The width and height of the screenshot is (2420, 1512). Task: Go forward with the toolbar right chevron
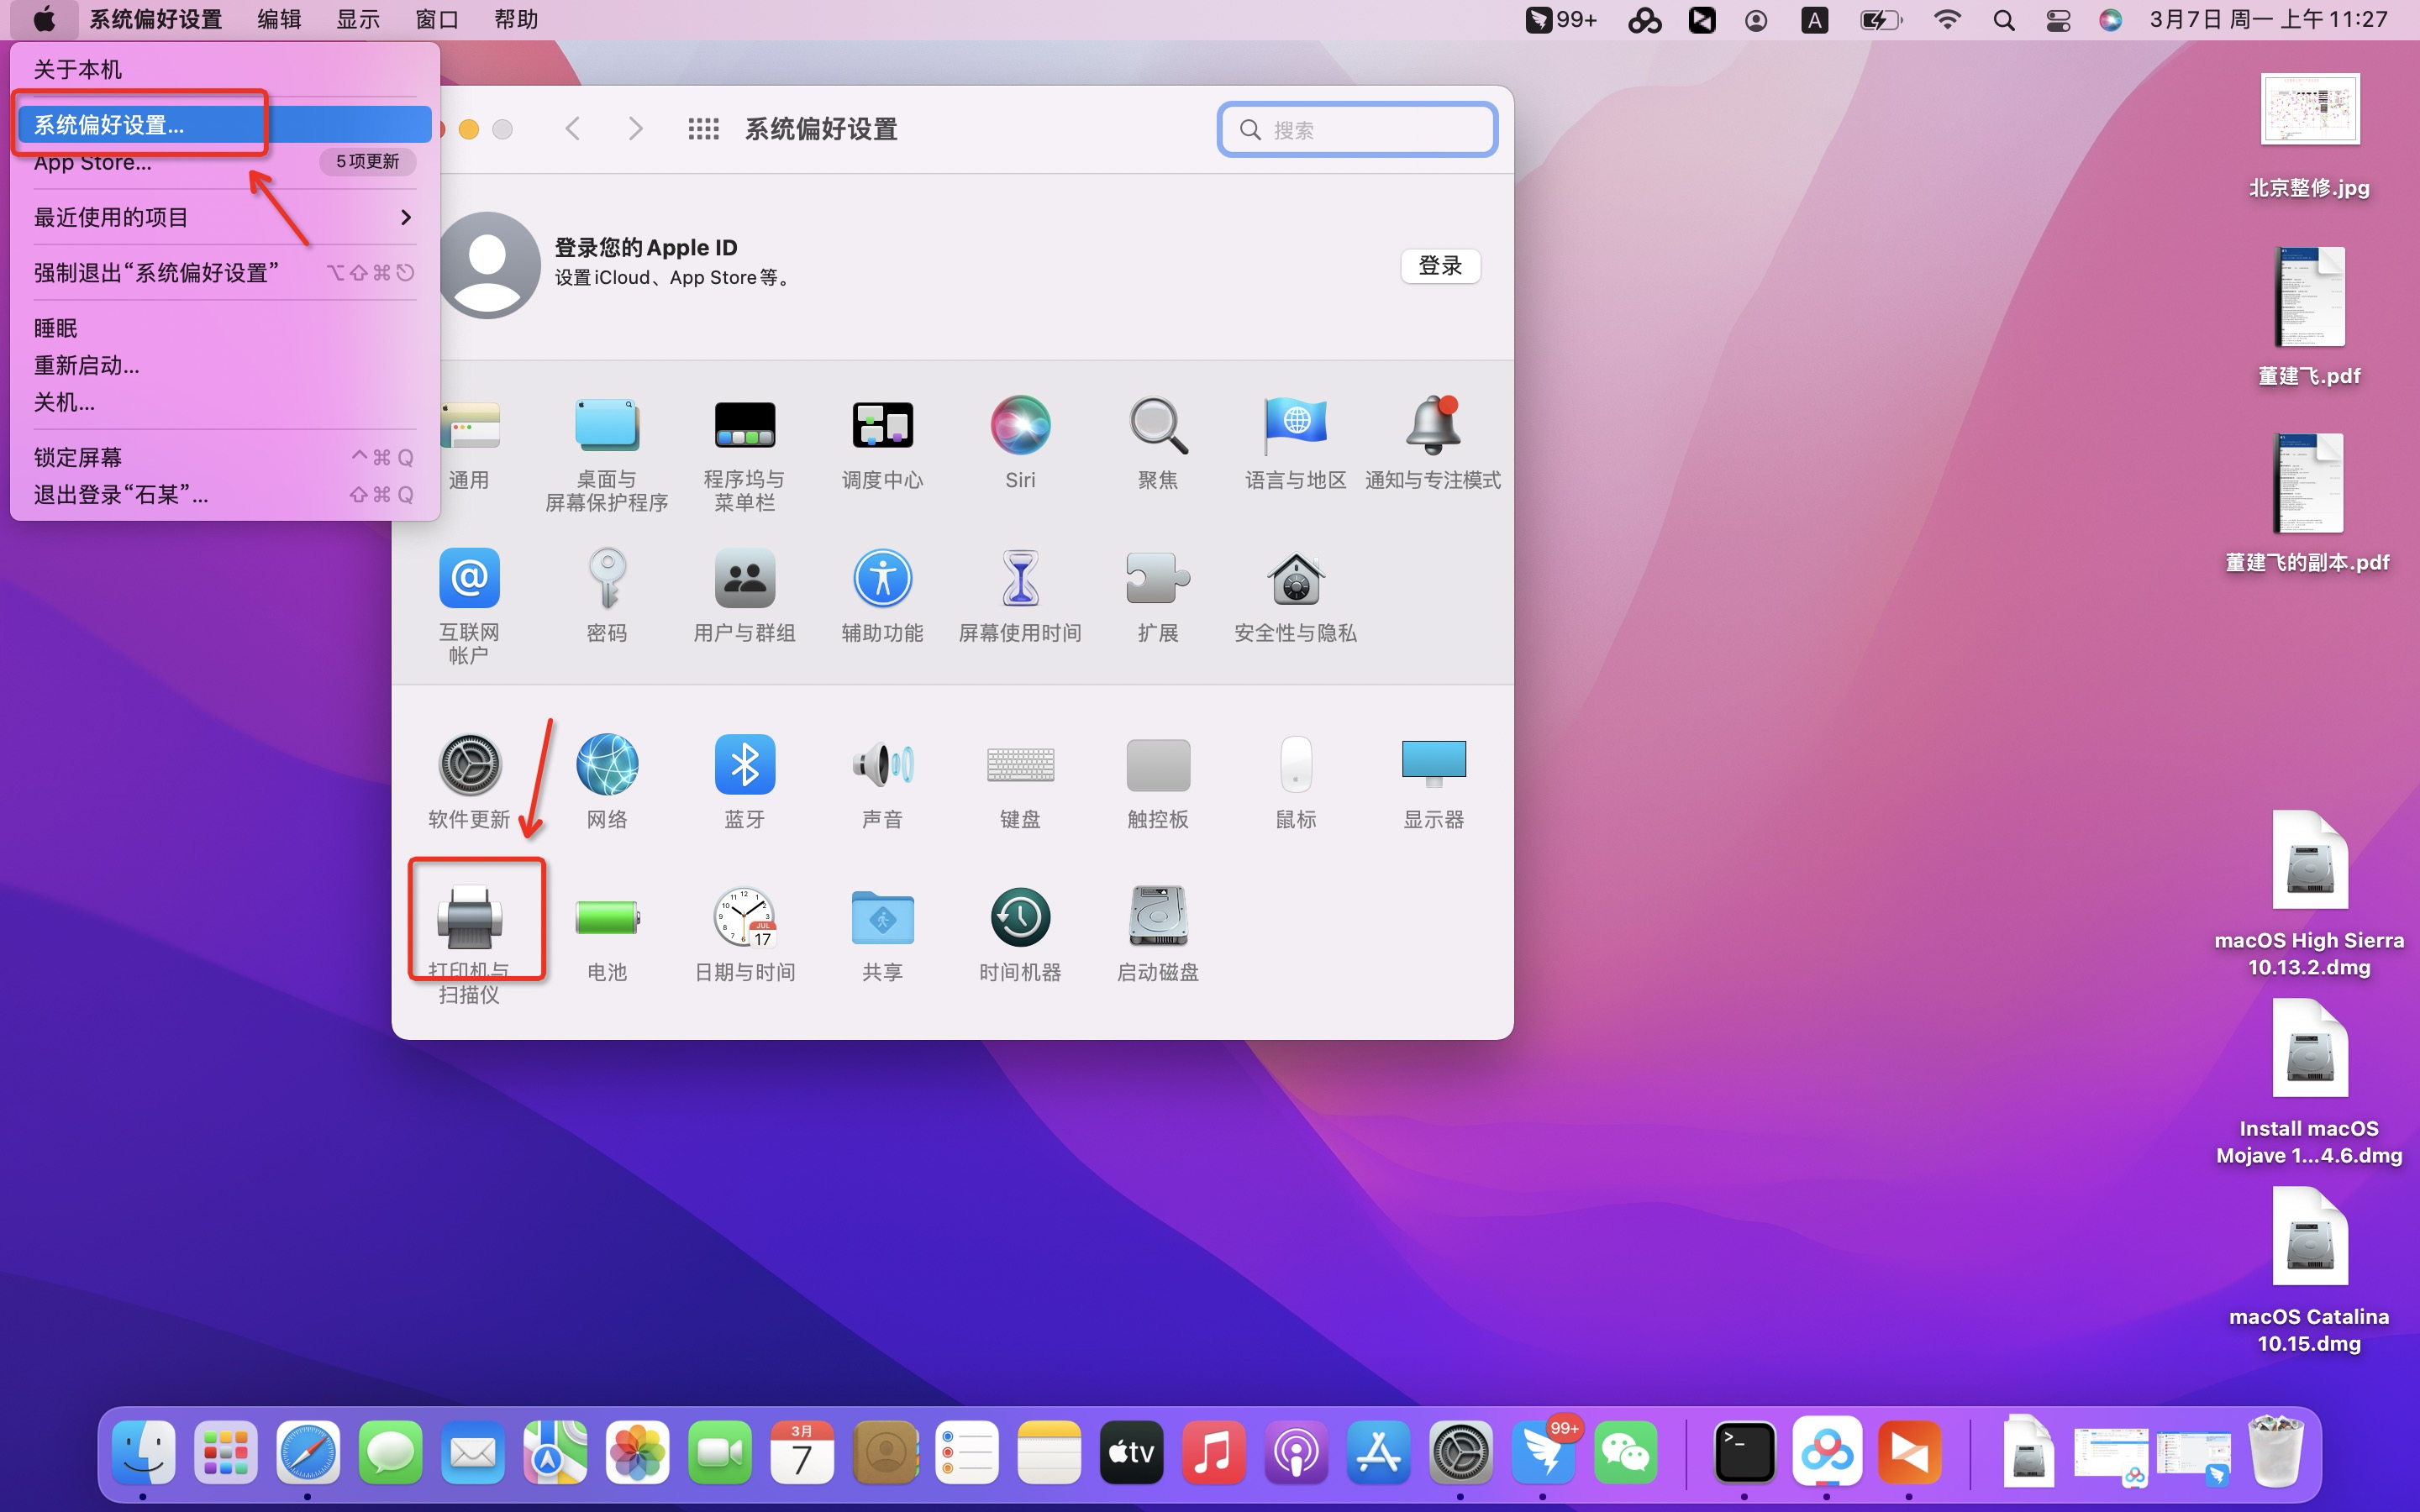coord(635,129)
